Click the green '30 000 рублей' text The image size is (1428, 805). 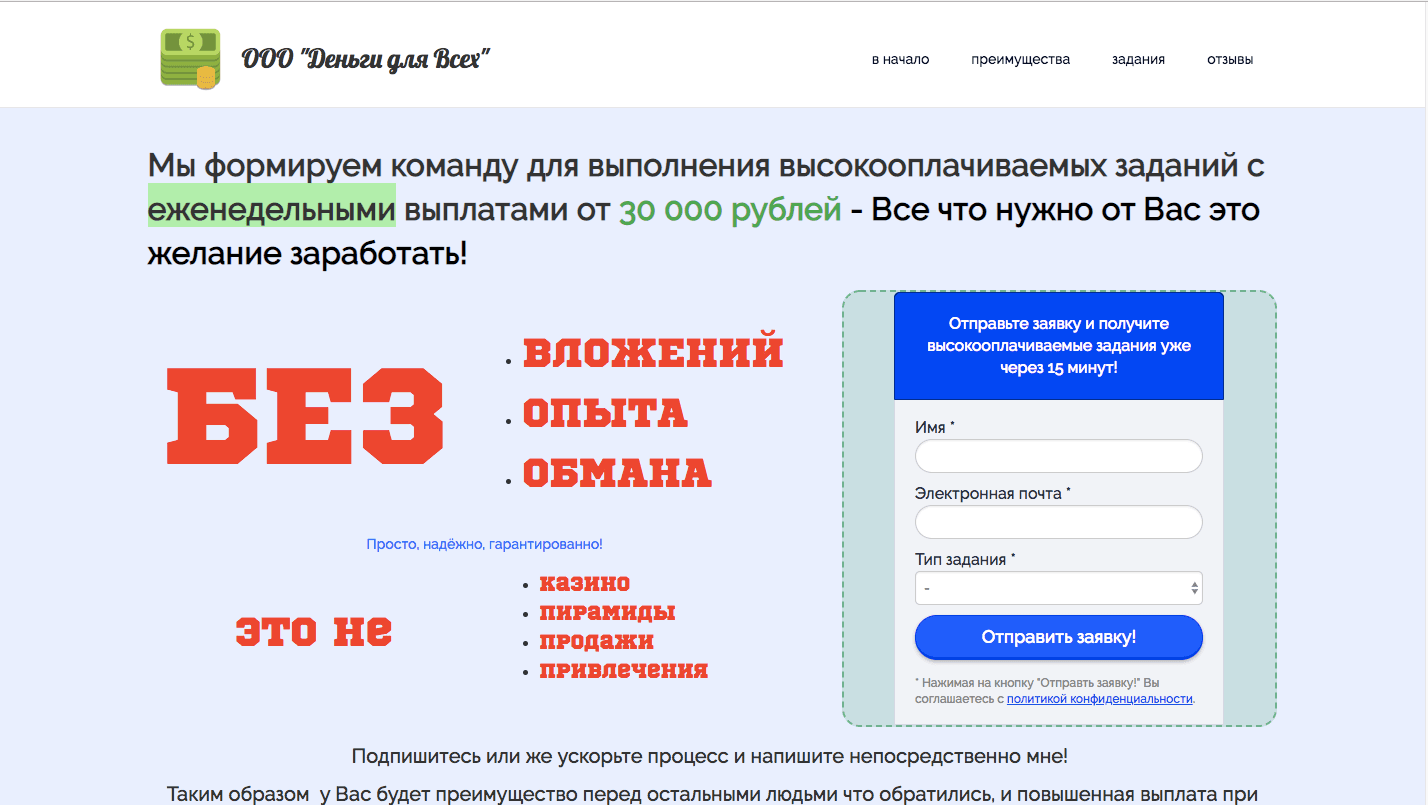[730, 209]
